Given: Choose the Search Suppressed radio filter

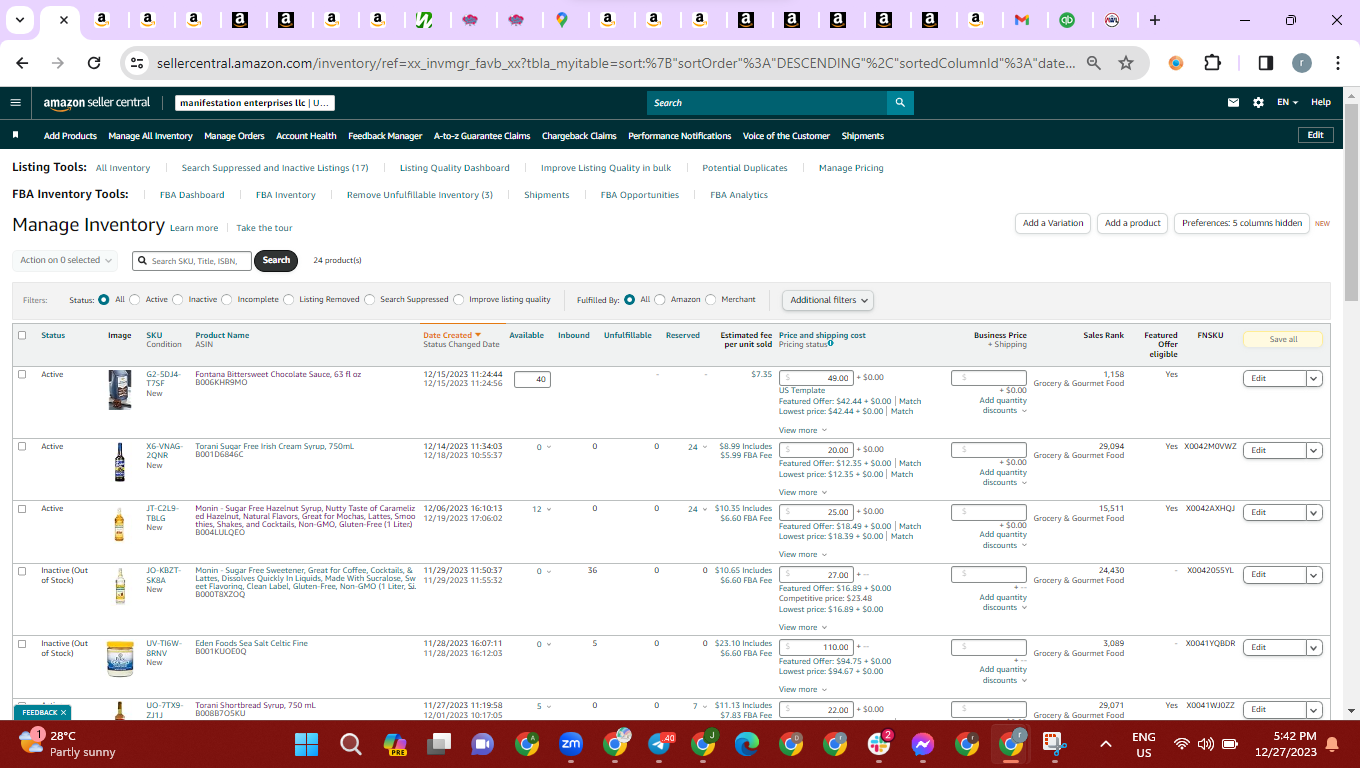Looking at the screenshot, I should [370, 299].
